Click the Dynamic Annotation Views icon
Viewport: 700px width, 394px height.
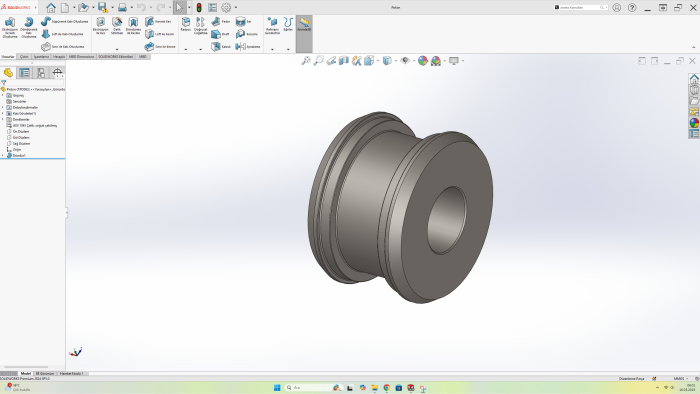click(356, 61)
